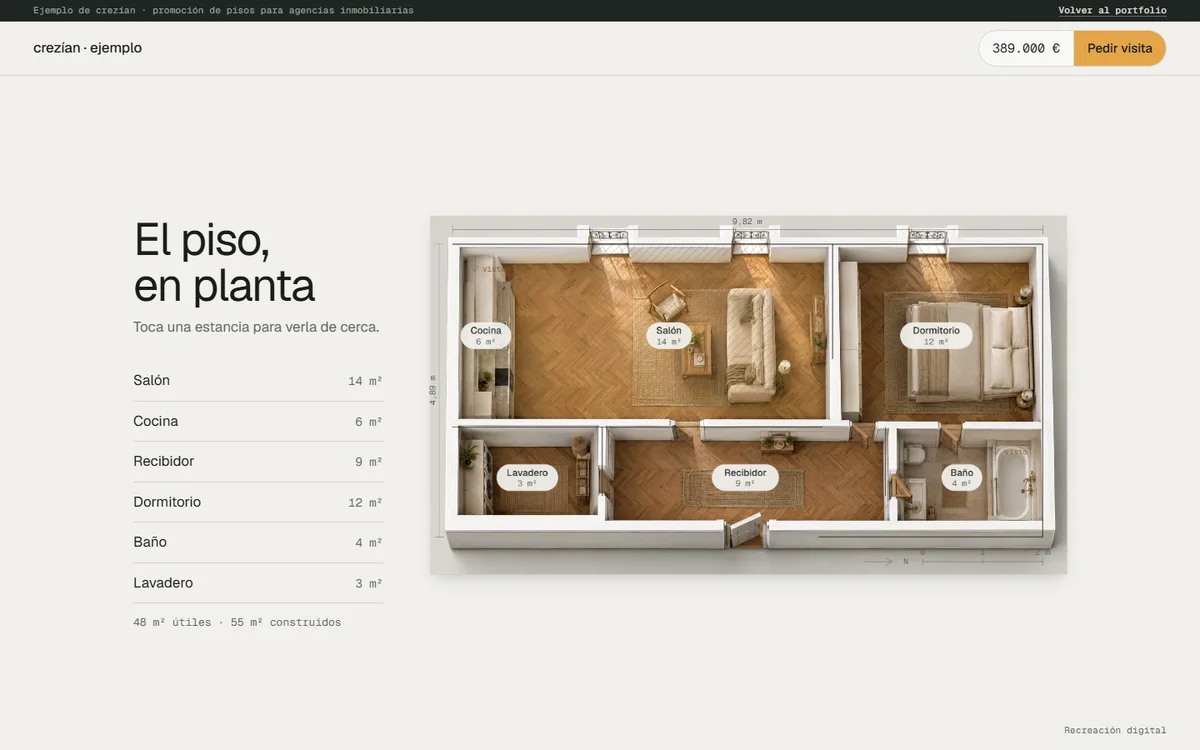Image resolution: width=1200 pixels, height=750 pixels.
Task: Tap the Salón label on the floor plan
Action: (669, 335)
